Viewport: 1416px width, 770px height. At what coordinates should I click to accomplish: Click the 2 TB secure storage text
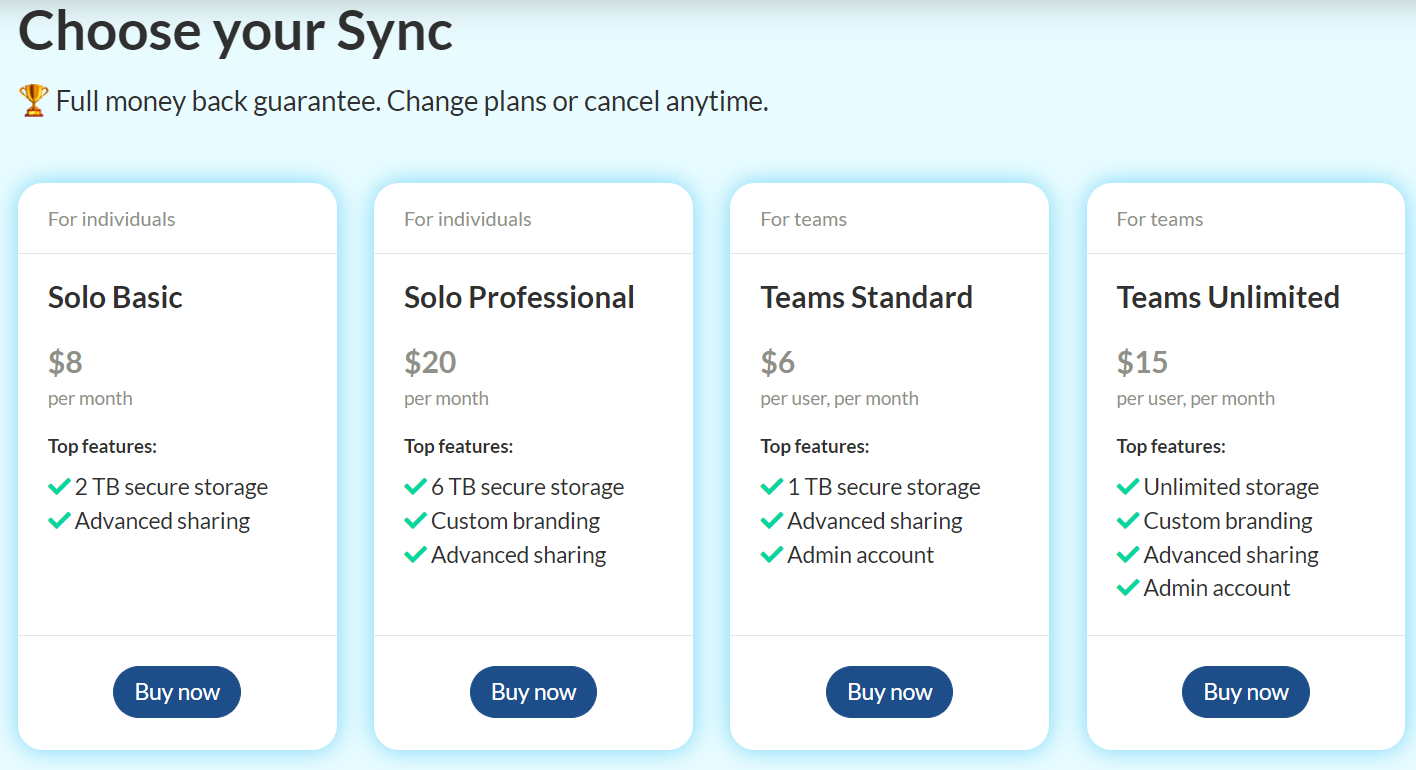tap(171, 487)
